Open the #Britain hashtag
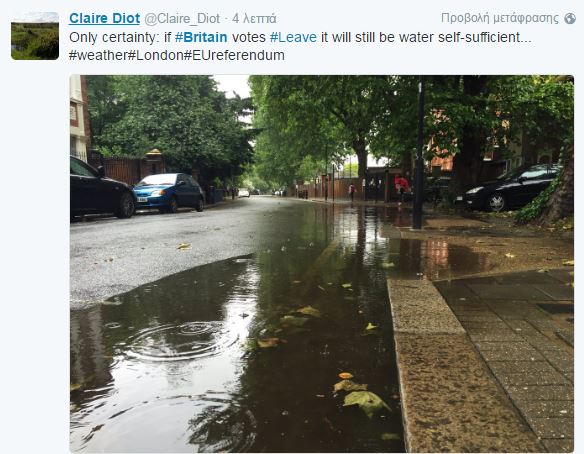The height and width of the screenshot is (454, 584). coord(201,37)
